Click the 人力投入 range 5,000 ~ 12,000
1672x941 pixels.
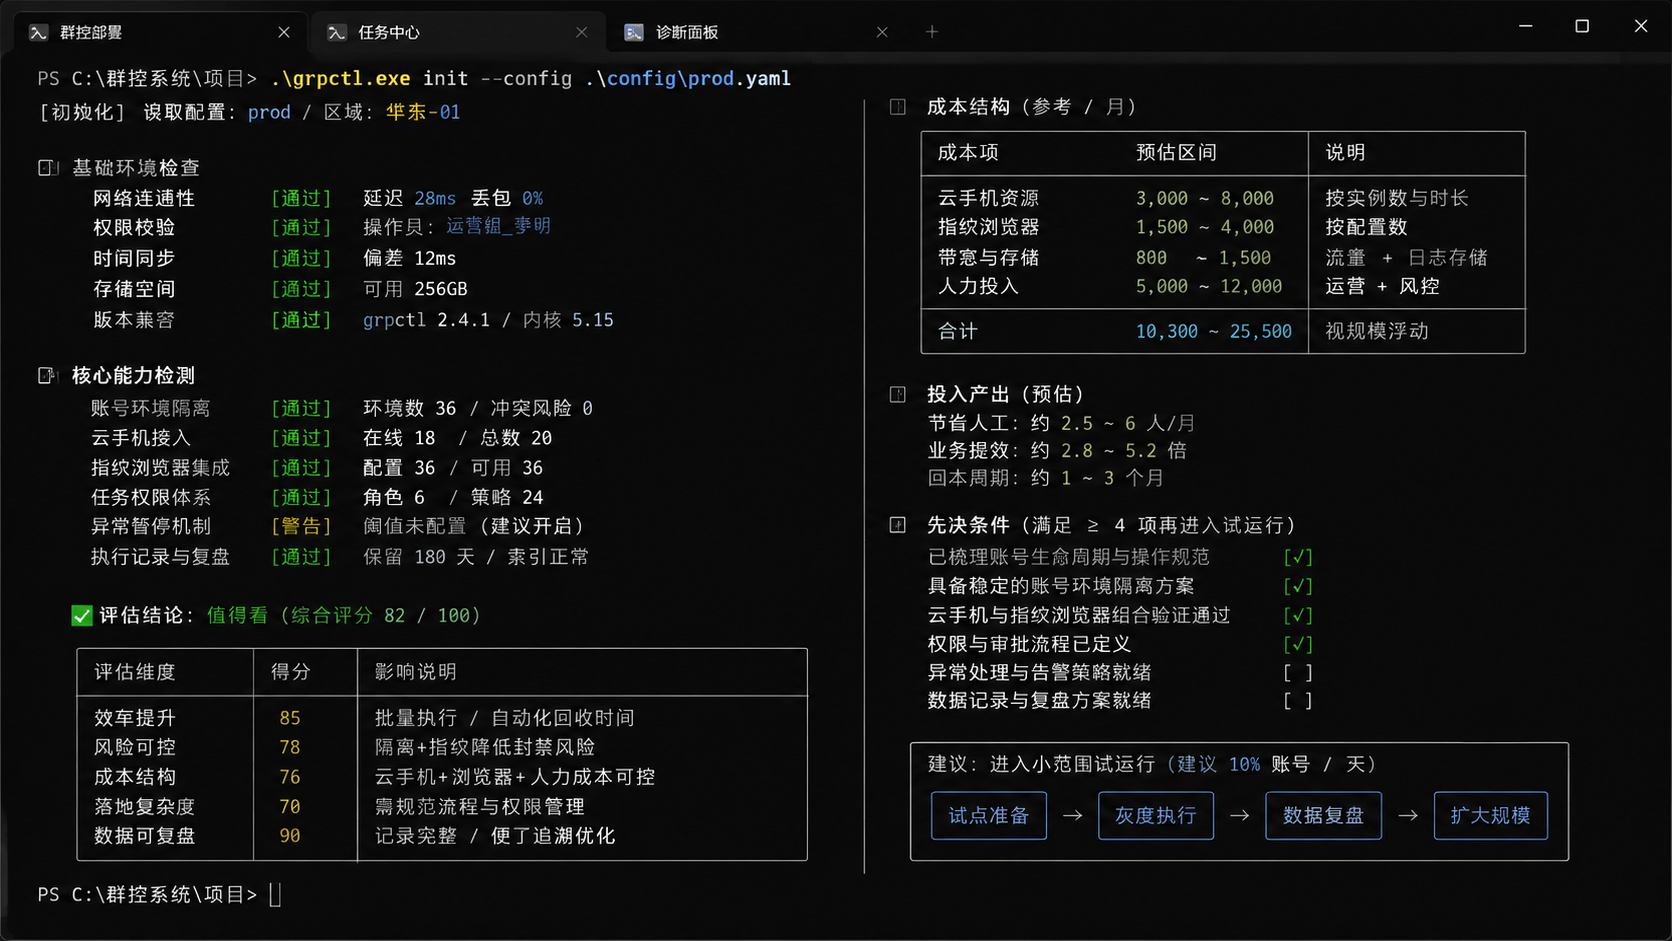click(1208, 286)
